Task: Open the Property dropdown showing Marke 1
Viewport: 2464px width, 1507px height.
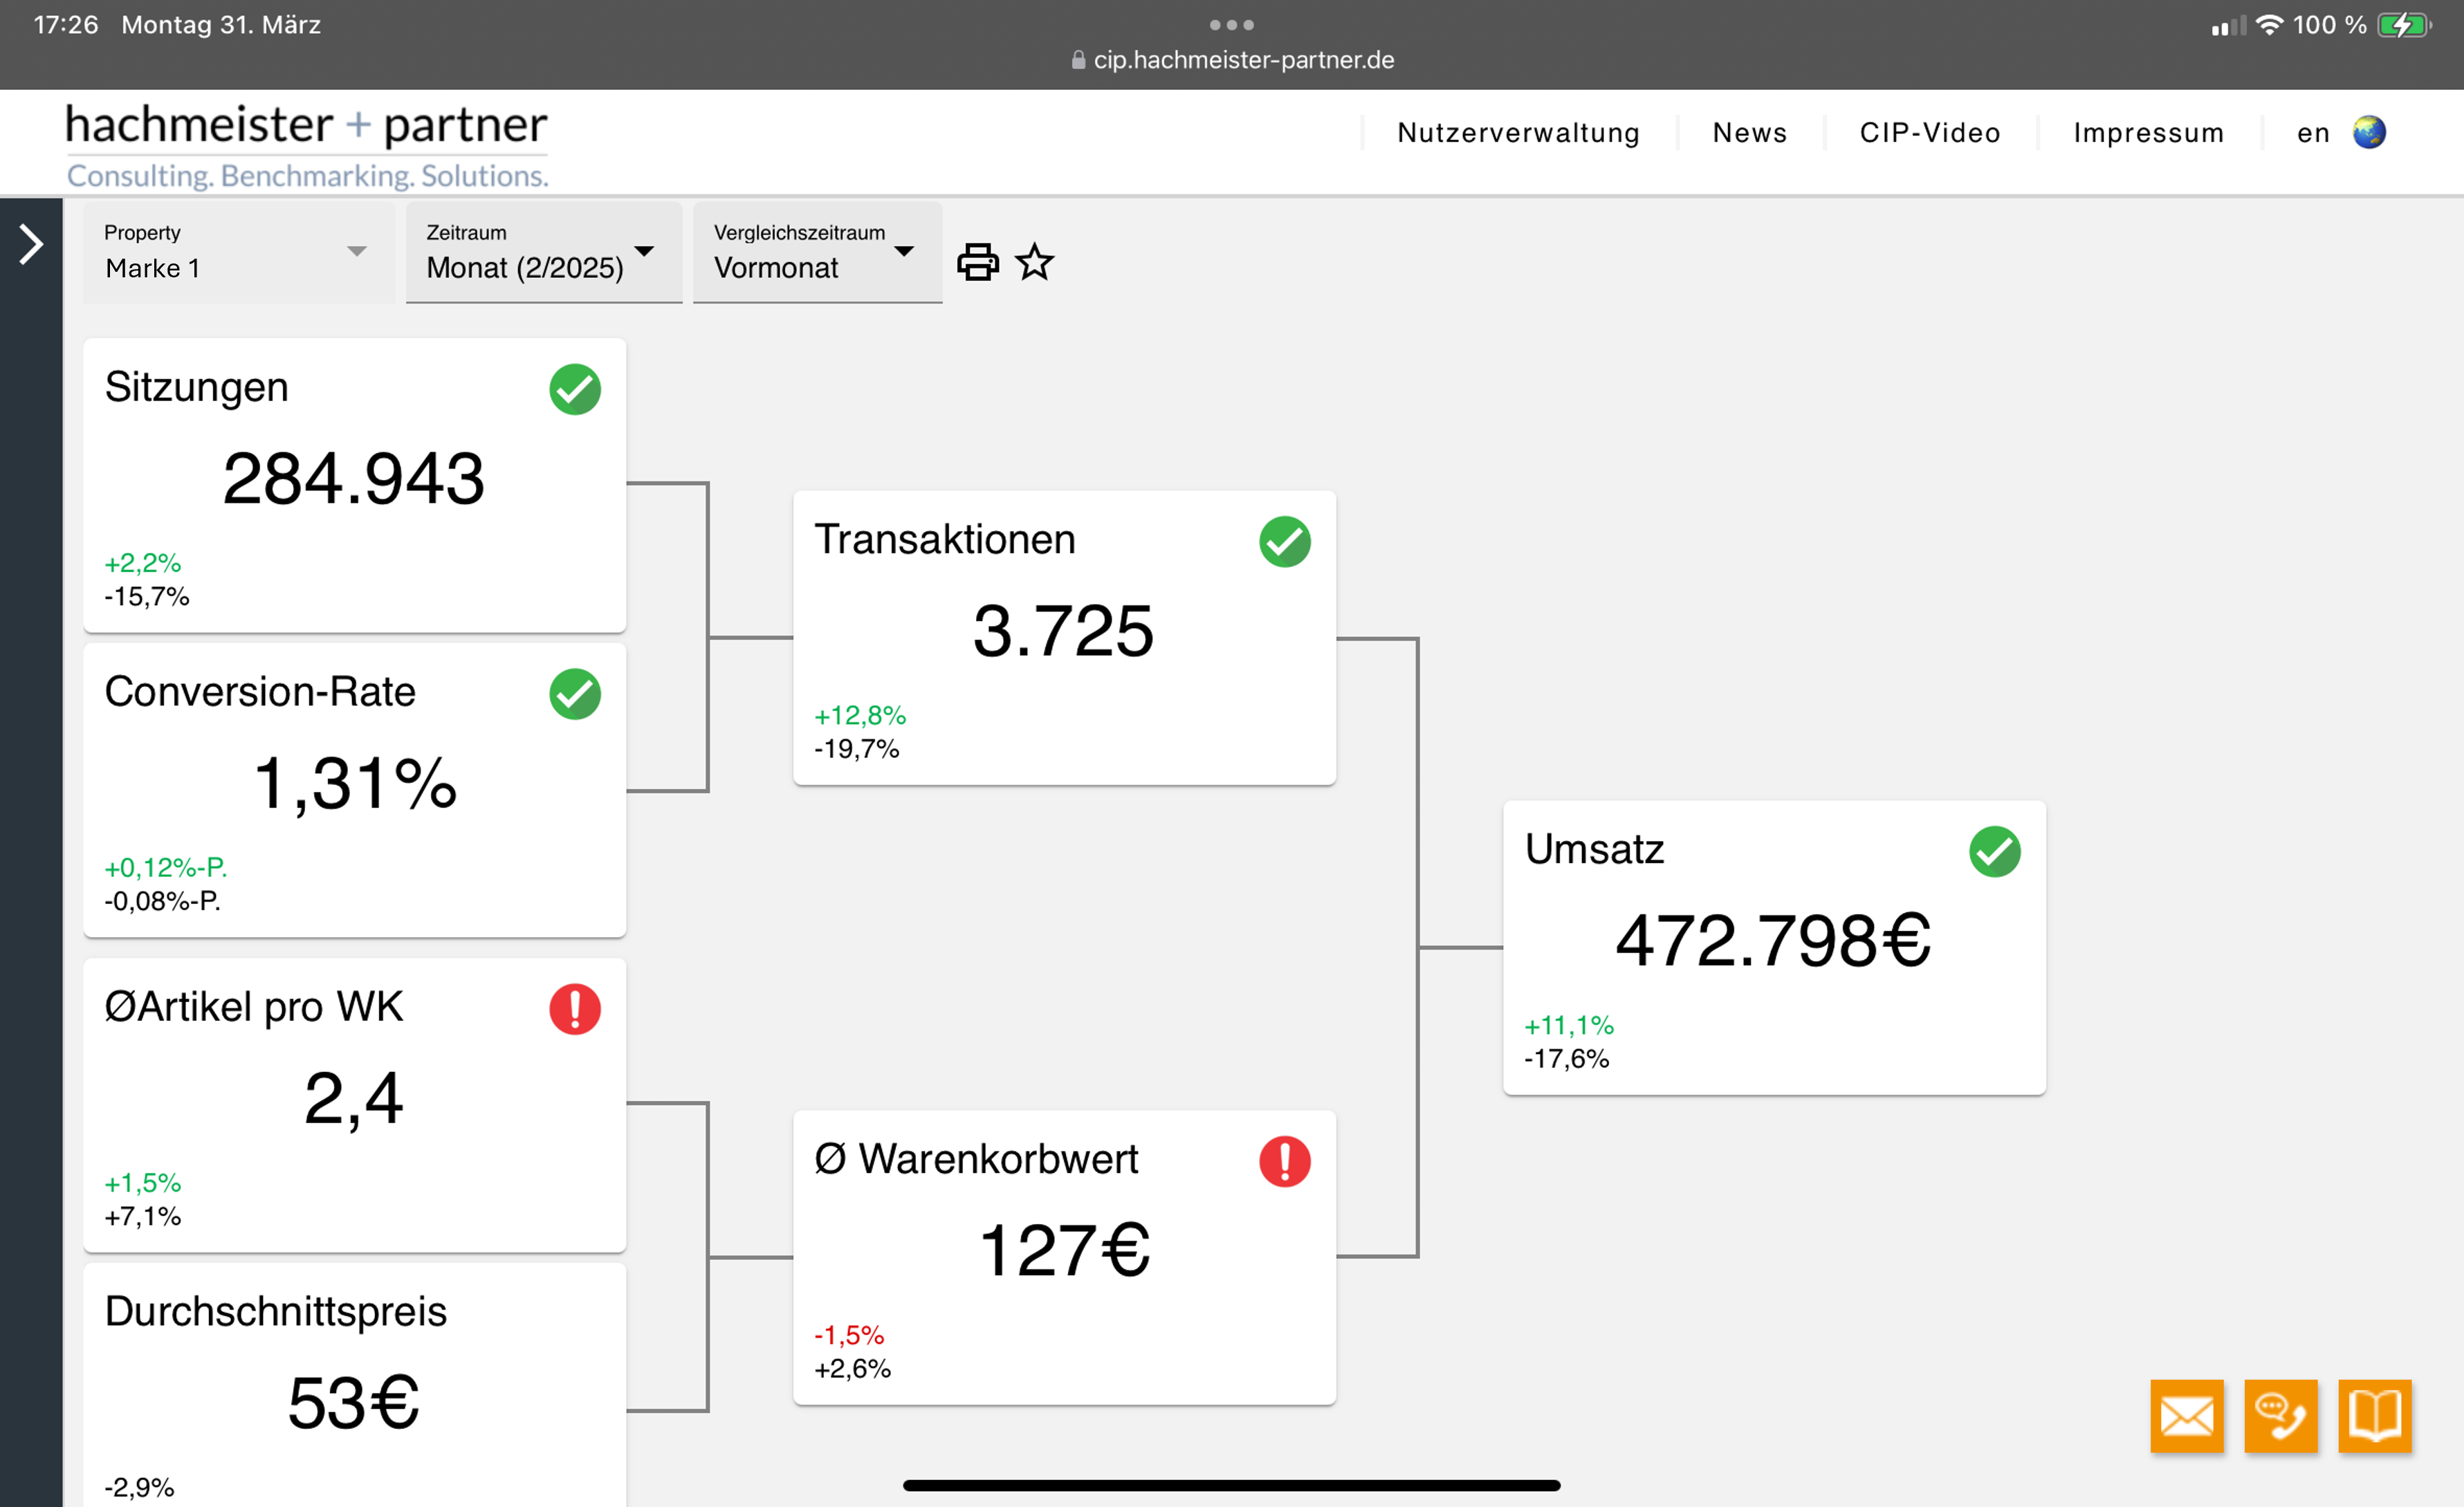Action: 238,252
